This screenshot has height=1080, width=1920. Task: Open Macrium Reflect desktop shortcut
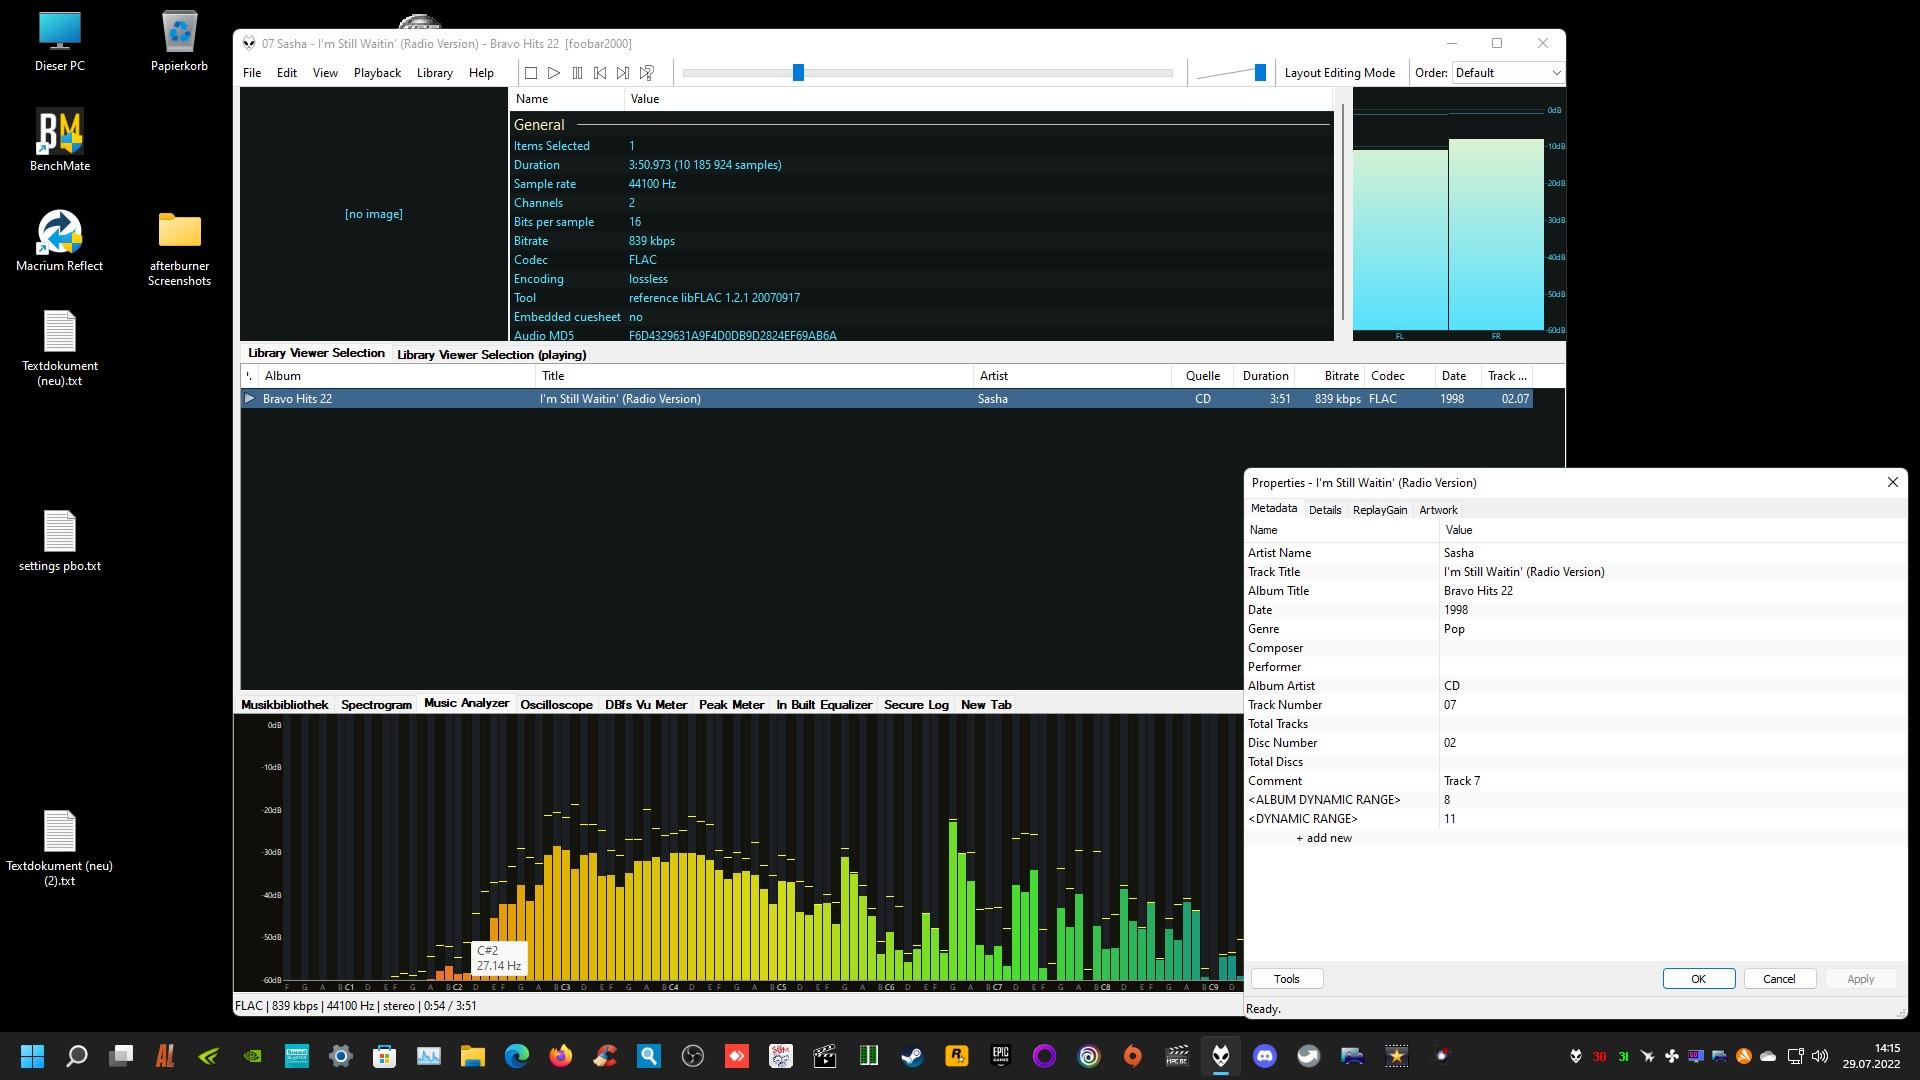point(59,241)
